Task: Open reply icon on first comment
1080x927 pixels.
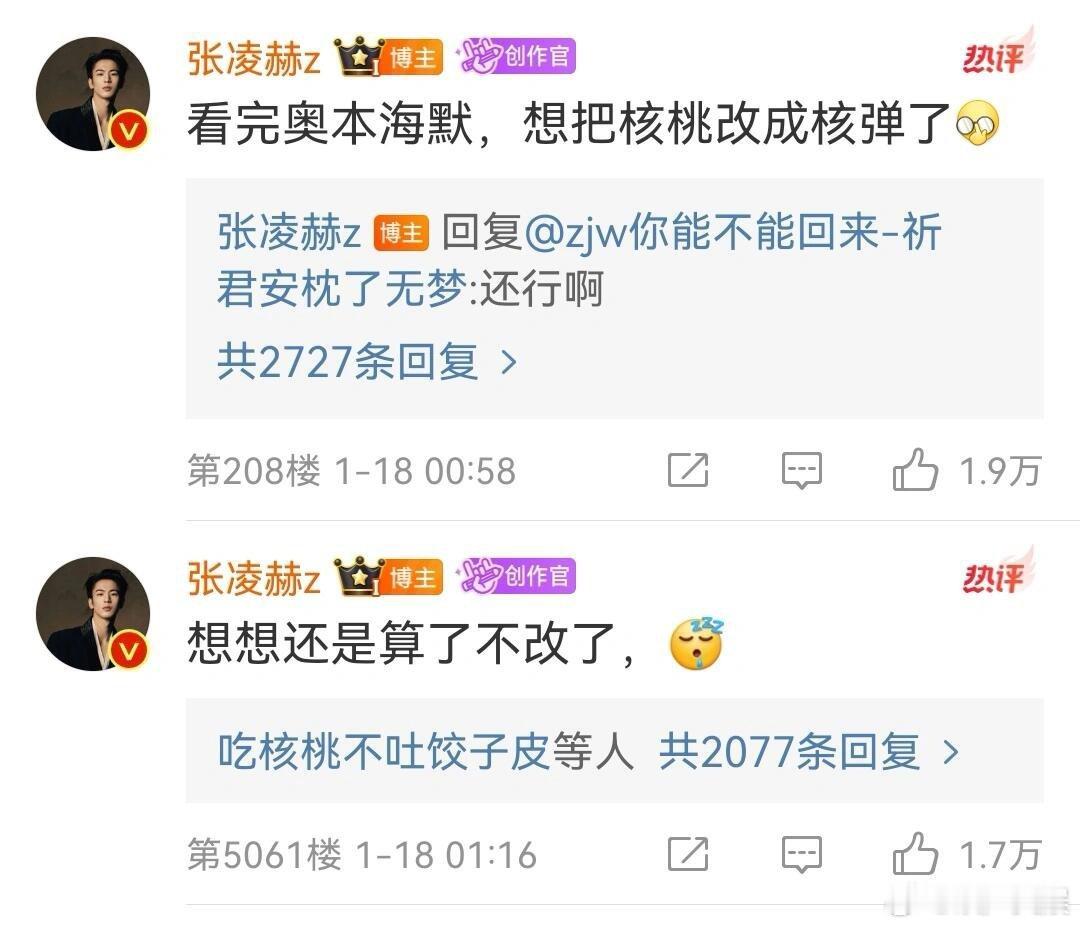Action: tap(802, 471)
